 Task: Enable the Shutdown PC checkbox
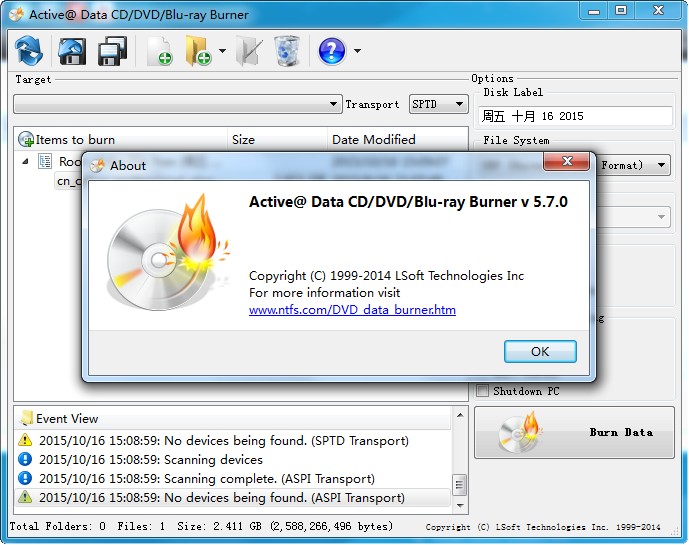(483, 391)
